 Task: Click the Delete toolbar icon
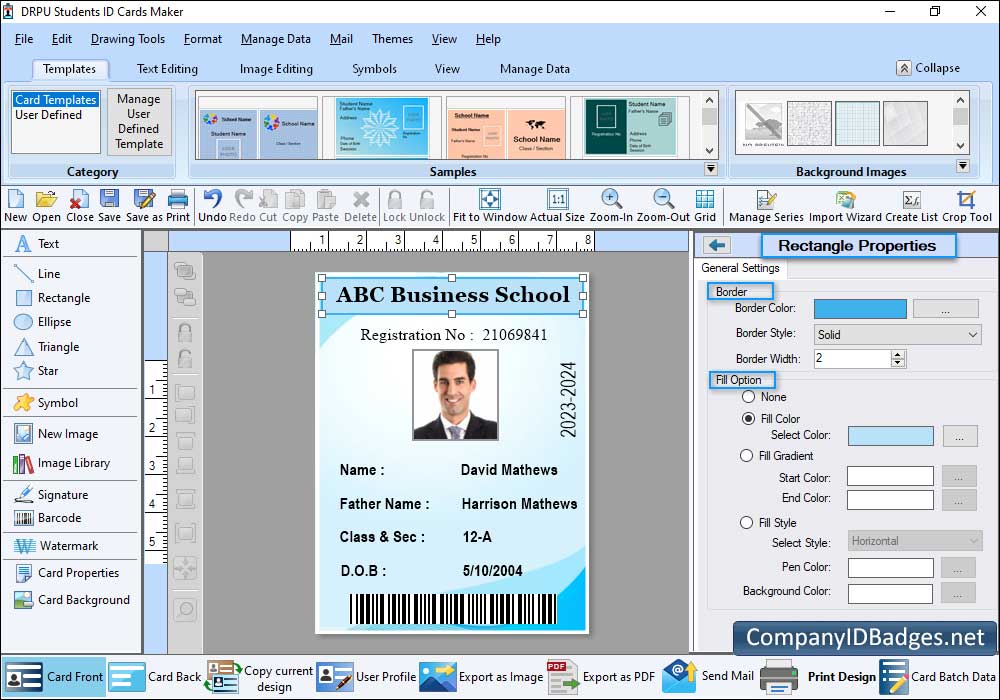(x=360, y=205)
